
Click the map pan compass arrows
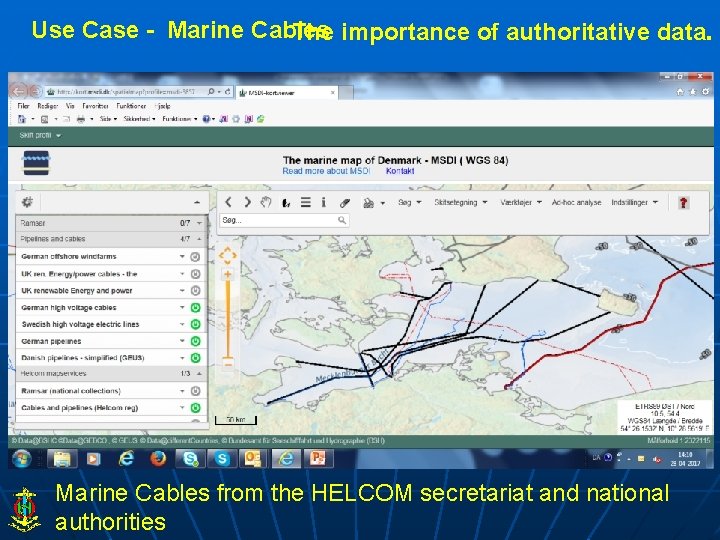pos(228,255)
